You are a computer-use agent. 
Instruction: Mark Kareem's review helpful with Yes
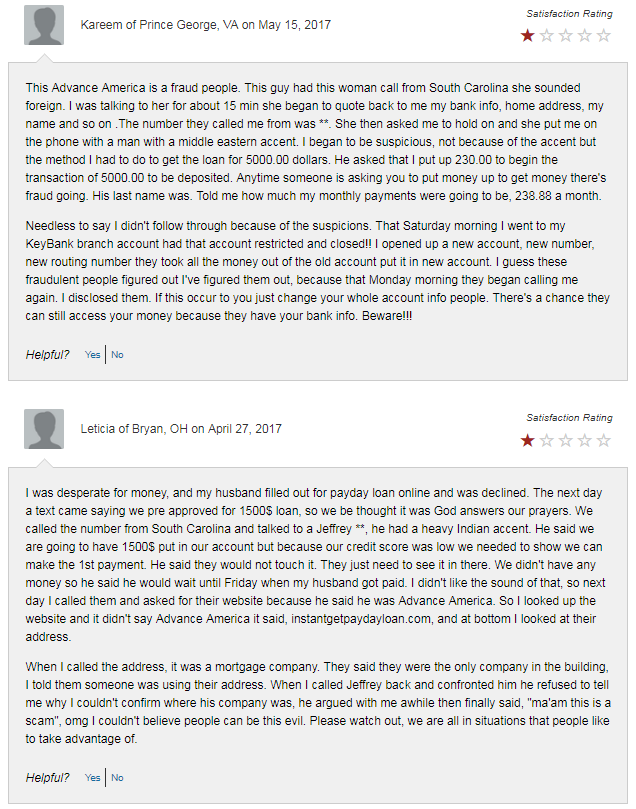coord(92,354)
